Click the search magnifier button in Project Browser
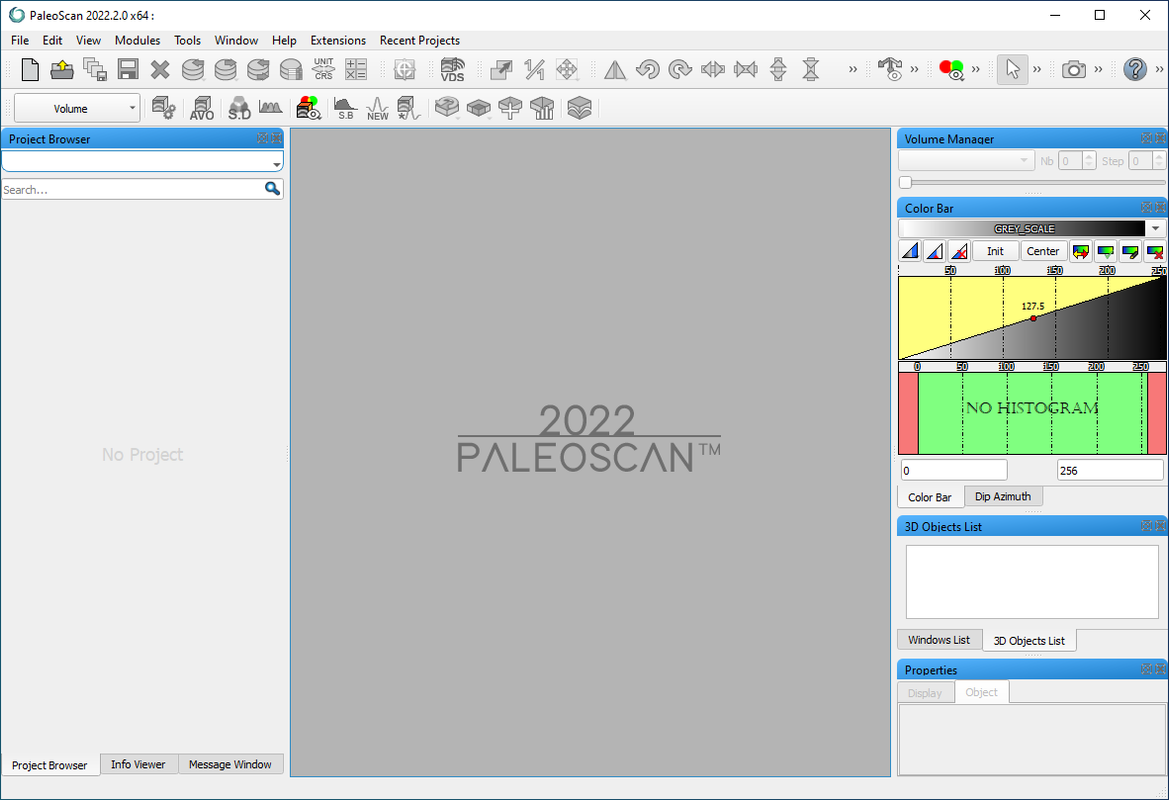This screenshot has height=800, width=1169. pos(272,189)
